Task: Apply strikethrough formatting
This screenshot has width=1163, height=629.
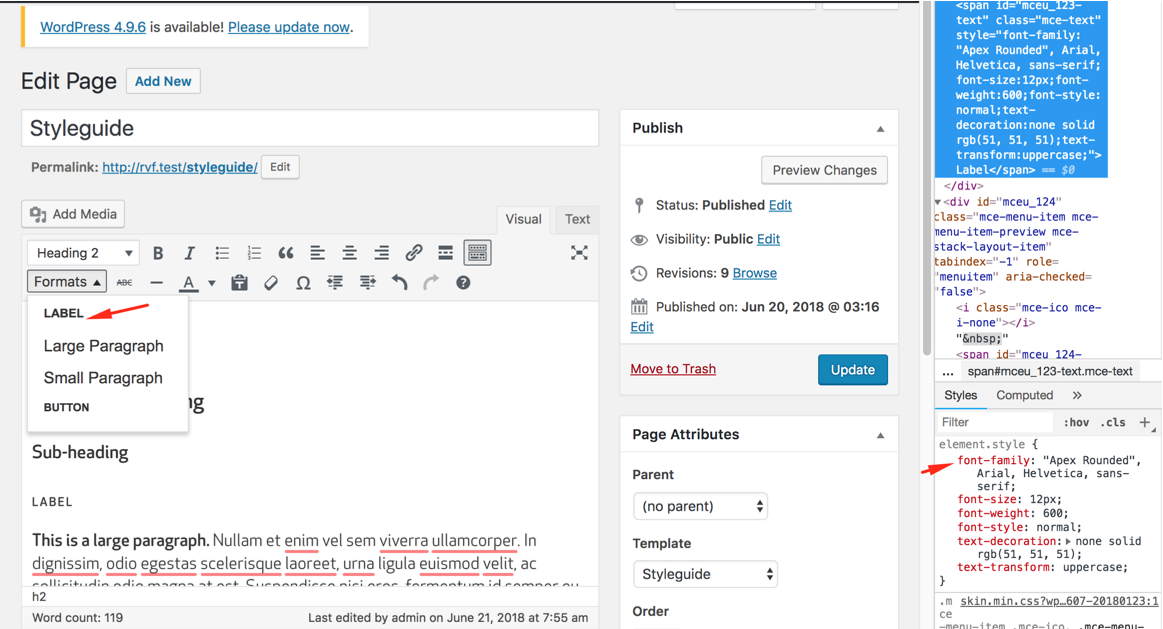Action: point(125,283)
